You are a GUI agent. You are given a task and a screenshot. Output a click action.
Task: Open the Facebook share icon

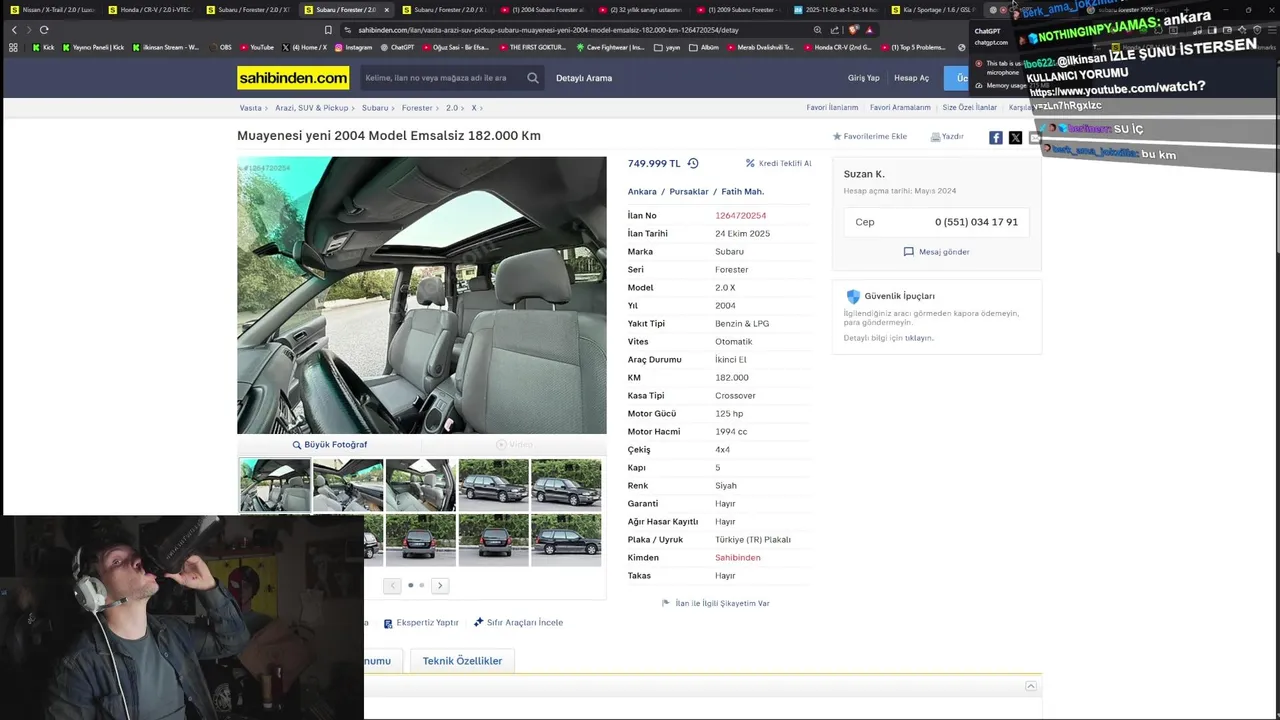(x=996, y=138)
